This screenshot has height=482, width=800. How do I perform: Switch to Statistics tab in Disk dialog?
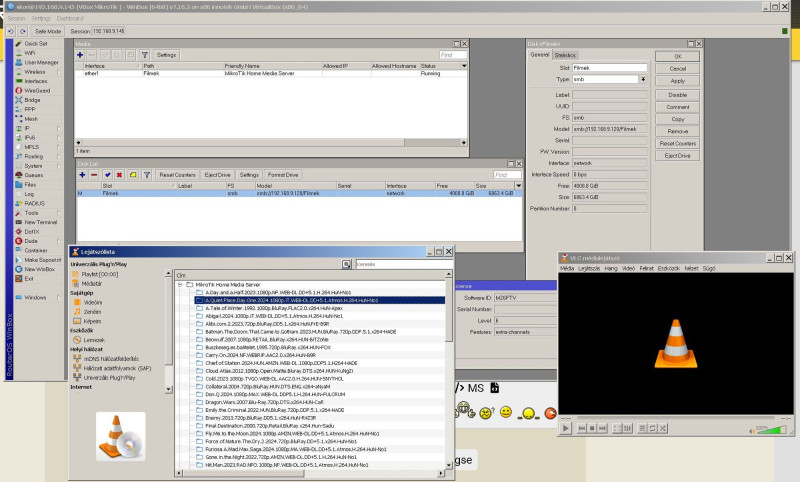(565, 55)
